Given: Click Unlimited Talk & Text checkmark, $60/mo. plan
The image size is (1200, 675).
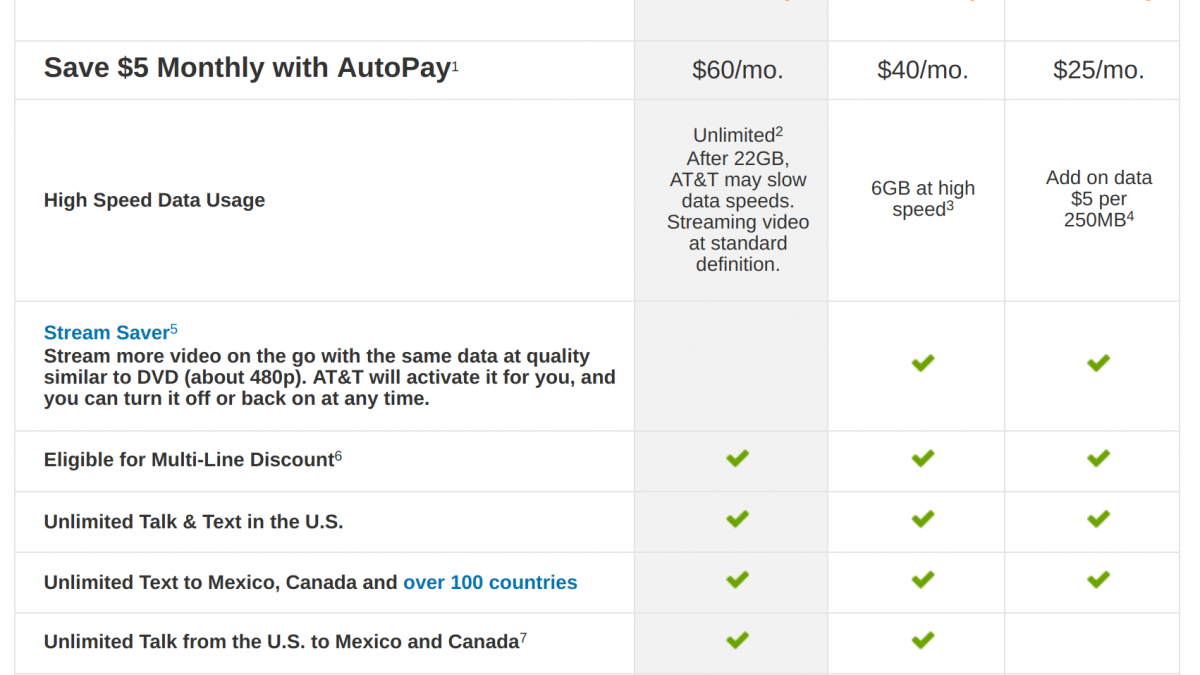Looking at the screenshot, I should 737,520.
